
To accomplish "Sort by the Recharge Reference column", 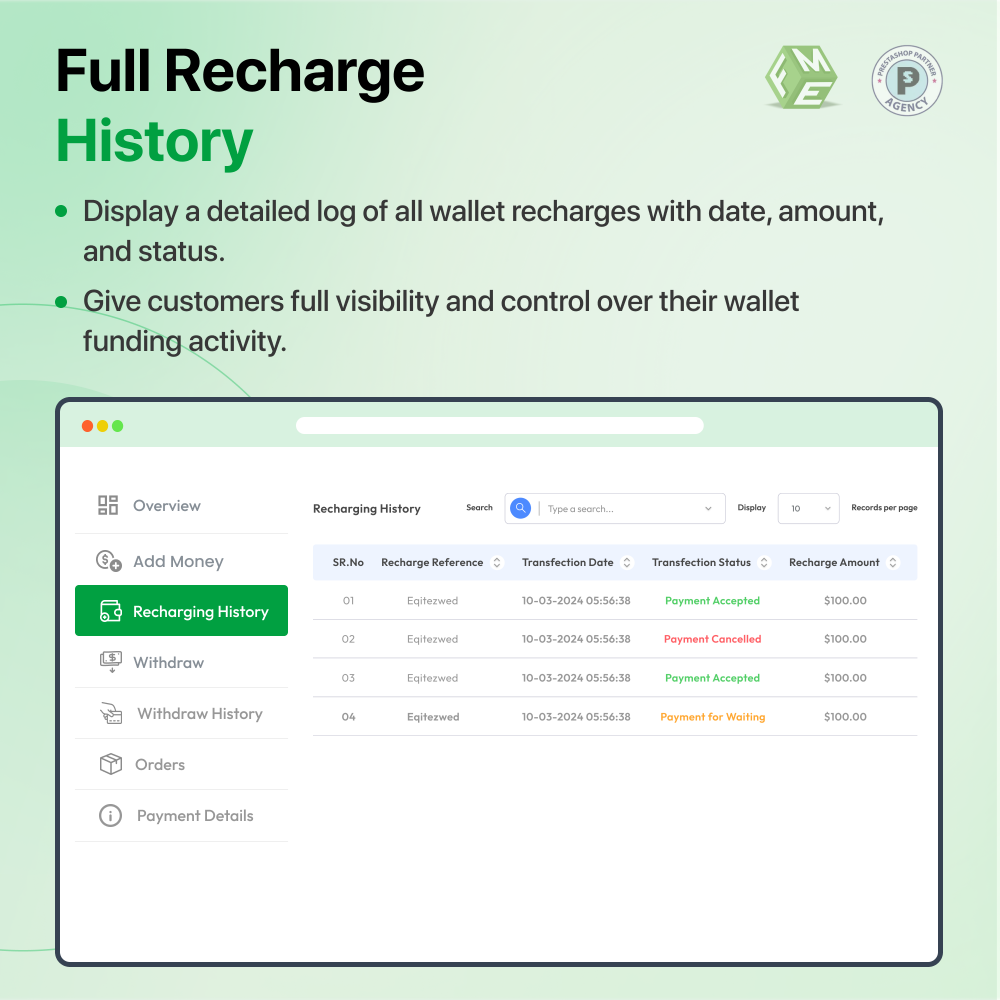I will [498, 562].
